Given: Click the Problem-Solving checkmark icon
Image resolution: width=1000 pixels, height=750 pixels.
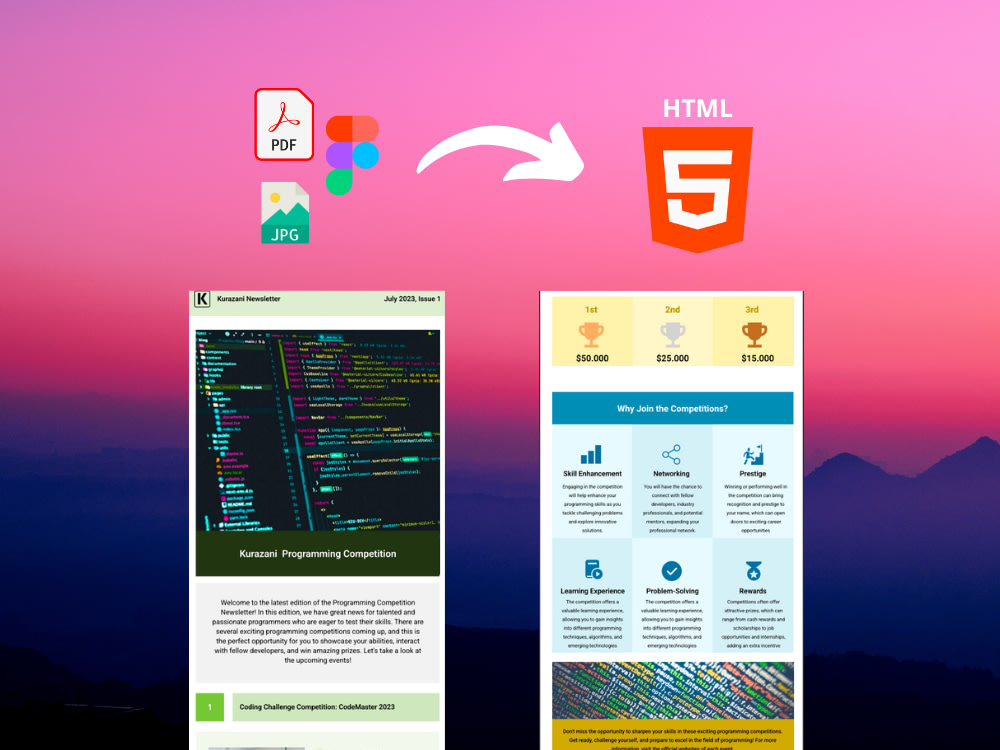Looking at the screenshot, I should point(672,571).
